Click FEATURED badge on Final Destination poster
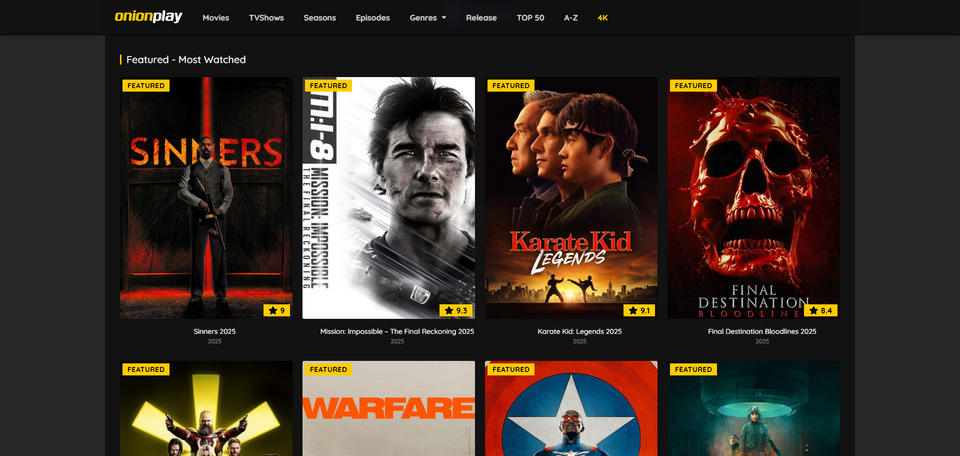 (x=693, y=86)
